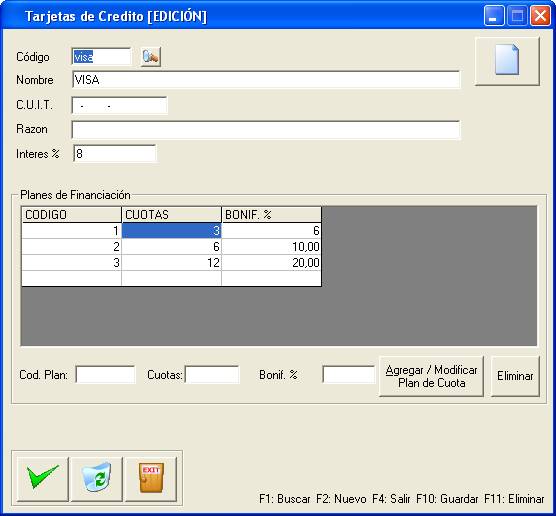Click Agregar / Modificar Plan de Cuota
The width and height of the screenshot is (556, 516).
coord(431,376)
